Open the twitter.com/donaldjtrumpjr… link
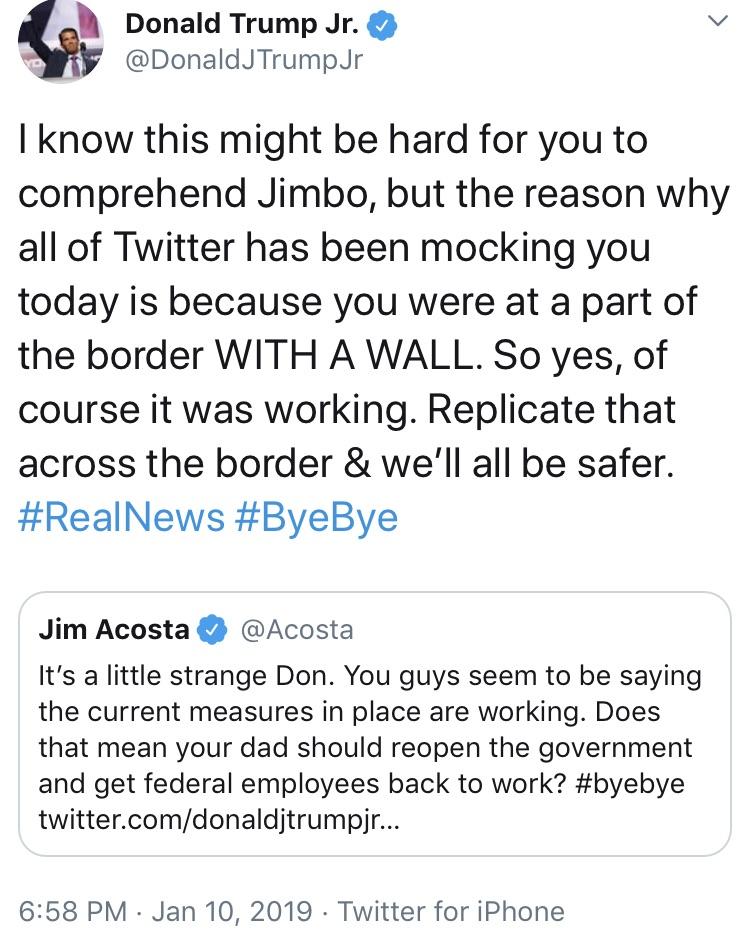 219,819
